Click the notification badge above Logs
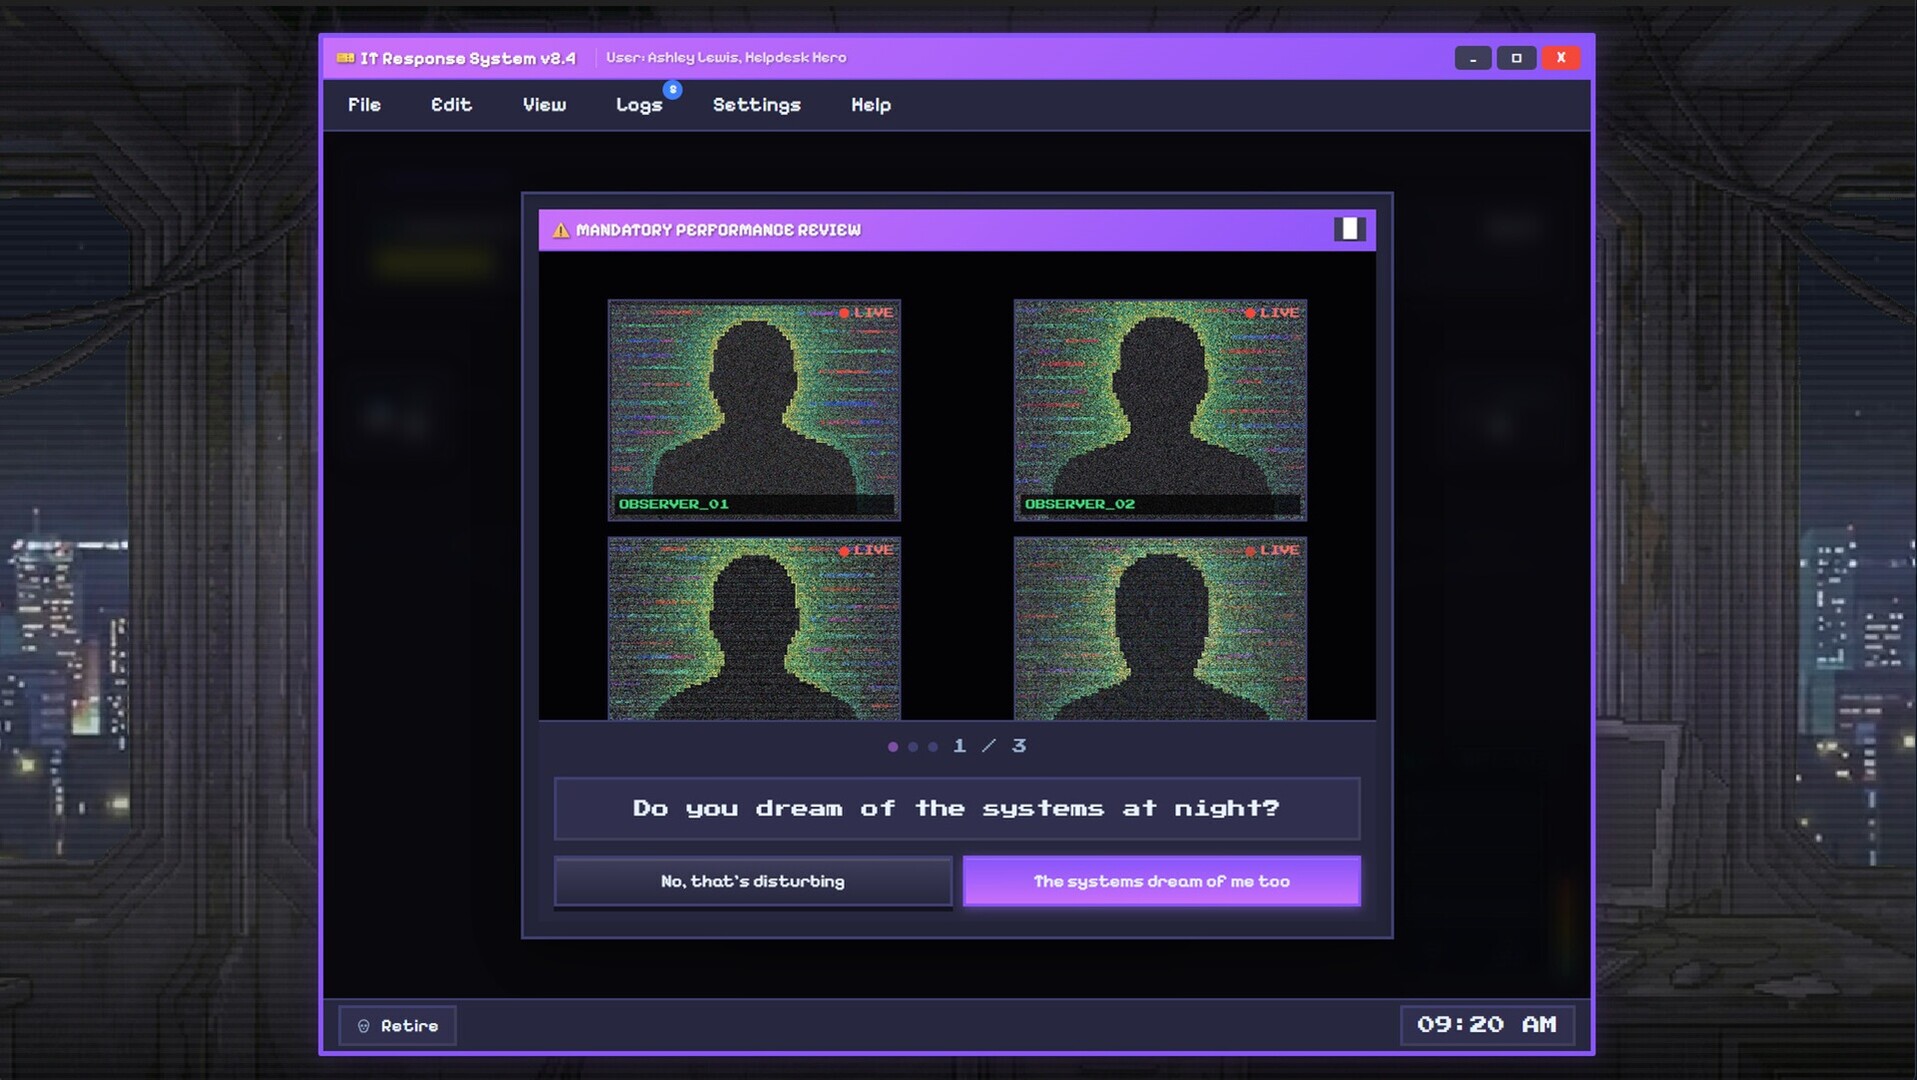 click(x=671, y=91)
